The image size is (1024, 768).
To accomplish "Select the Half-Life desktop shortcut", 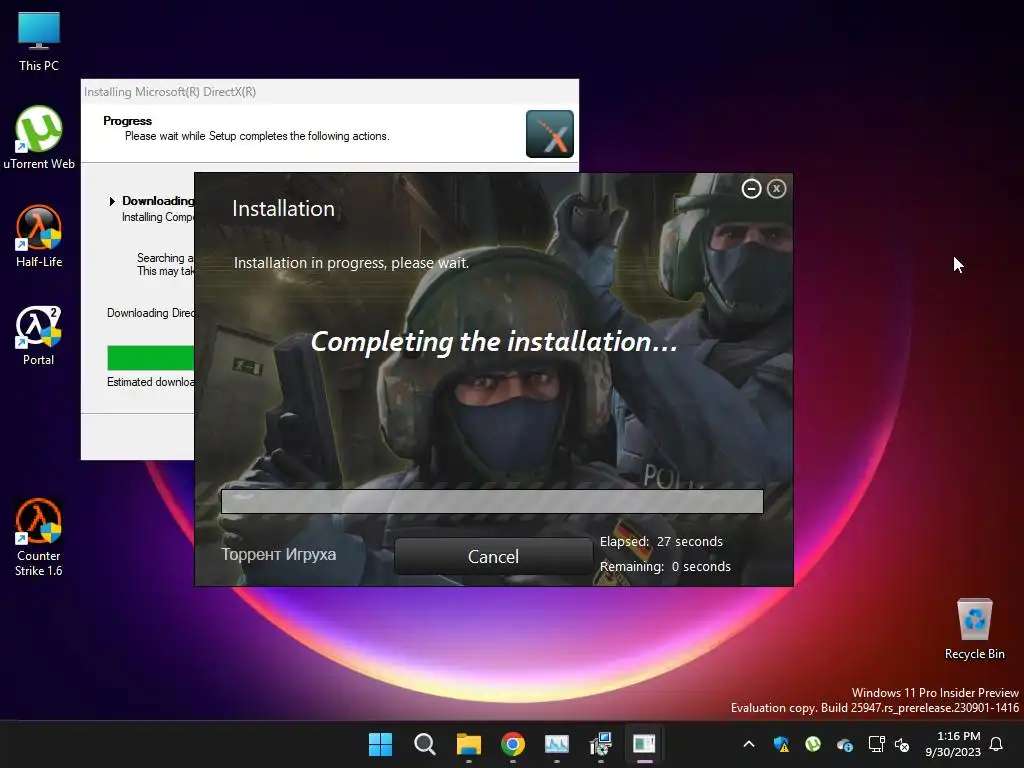I will (39, 236).
